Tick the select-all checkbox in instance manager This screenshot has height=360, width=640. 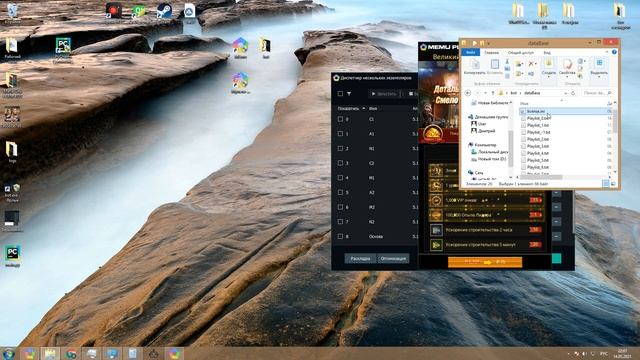pos(340,93)
